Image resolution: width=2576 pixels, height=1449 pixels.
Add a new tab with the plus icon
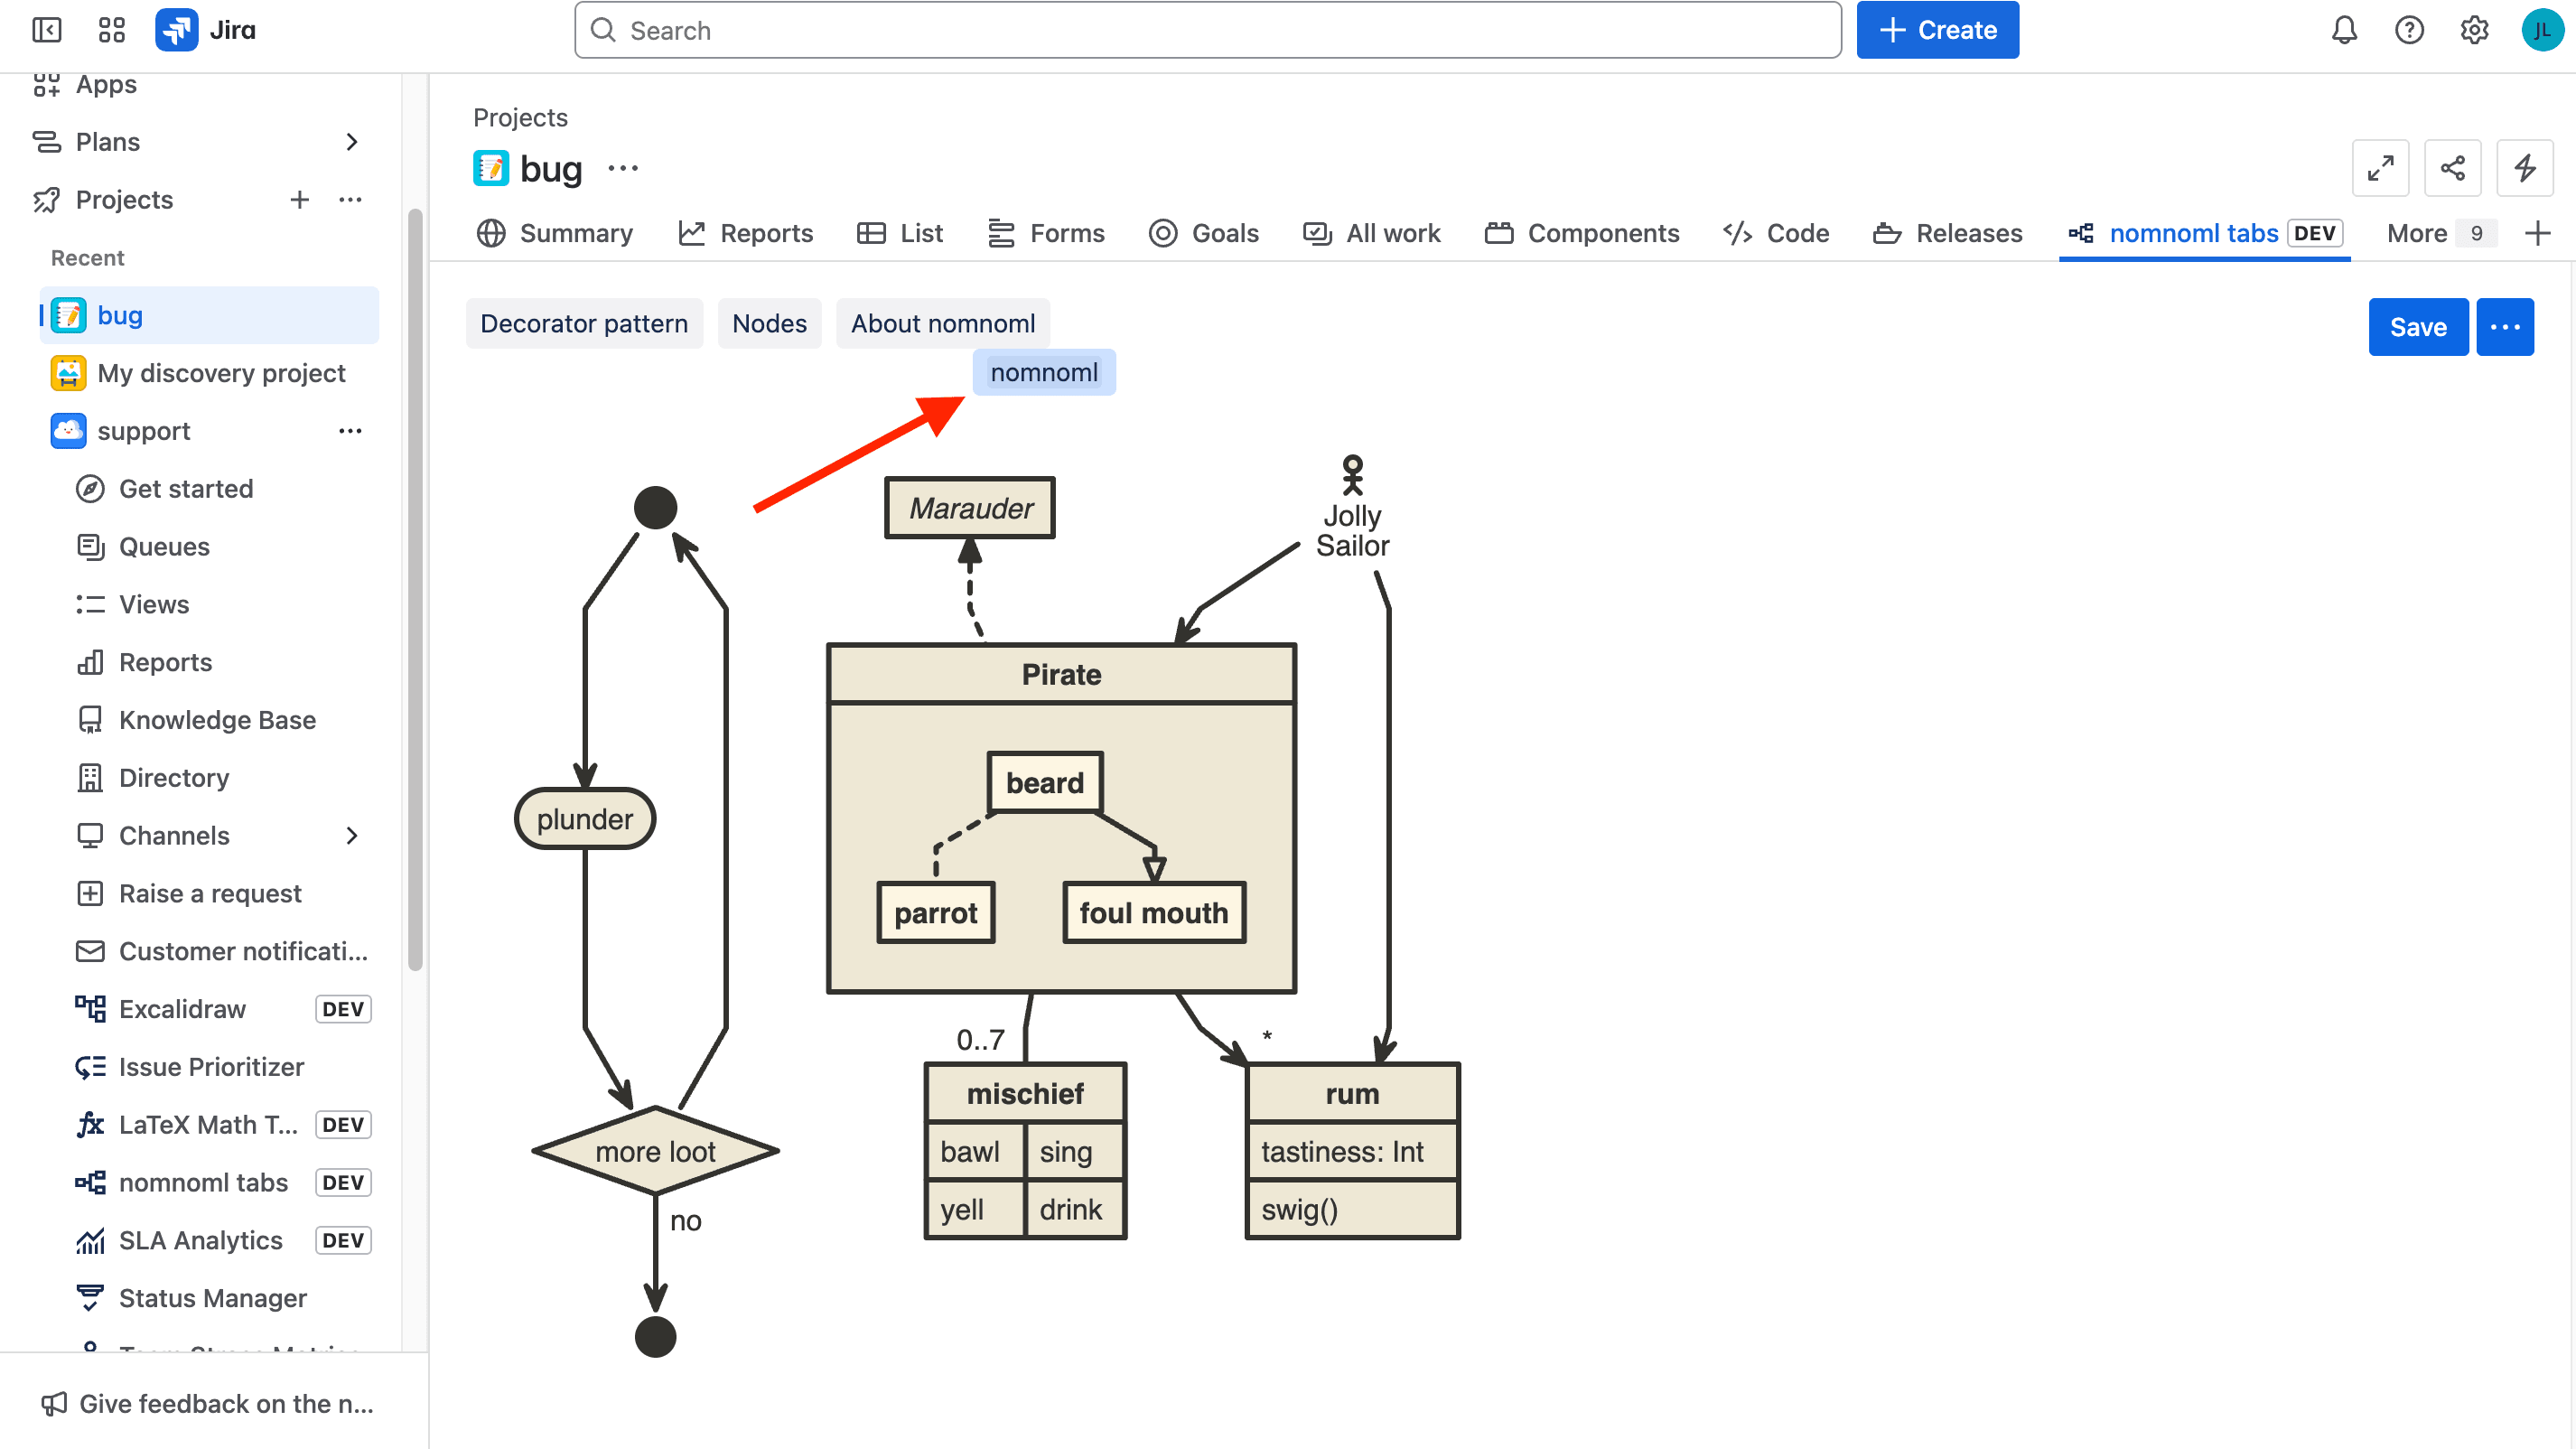2537,234
